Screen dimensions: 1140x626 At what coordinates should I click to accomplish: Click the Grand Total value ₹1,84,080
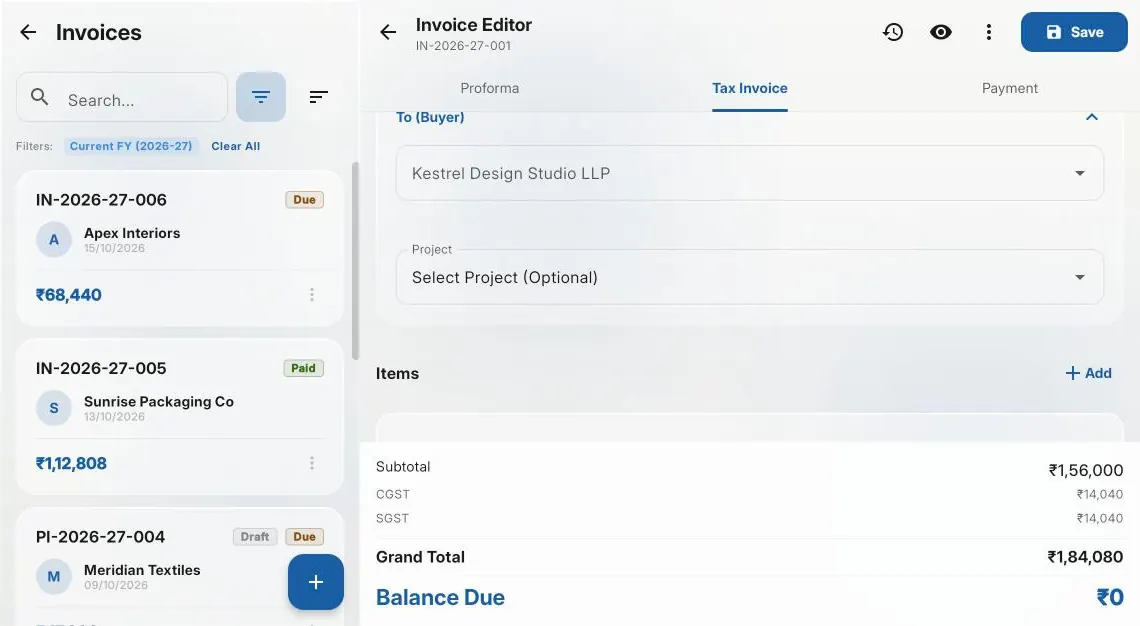click(x=1085, y=557)
